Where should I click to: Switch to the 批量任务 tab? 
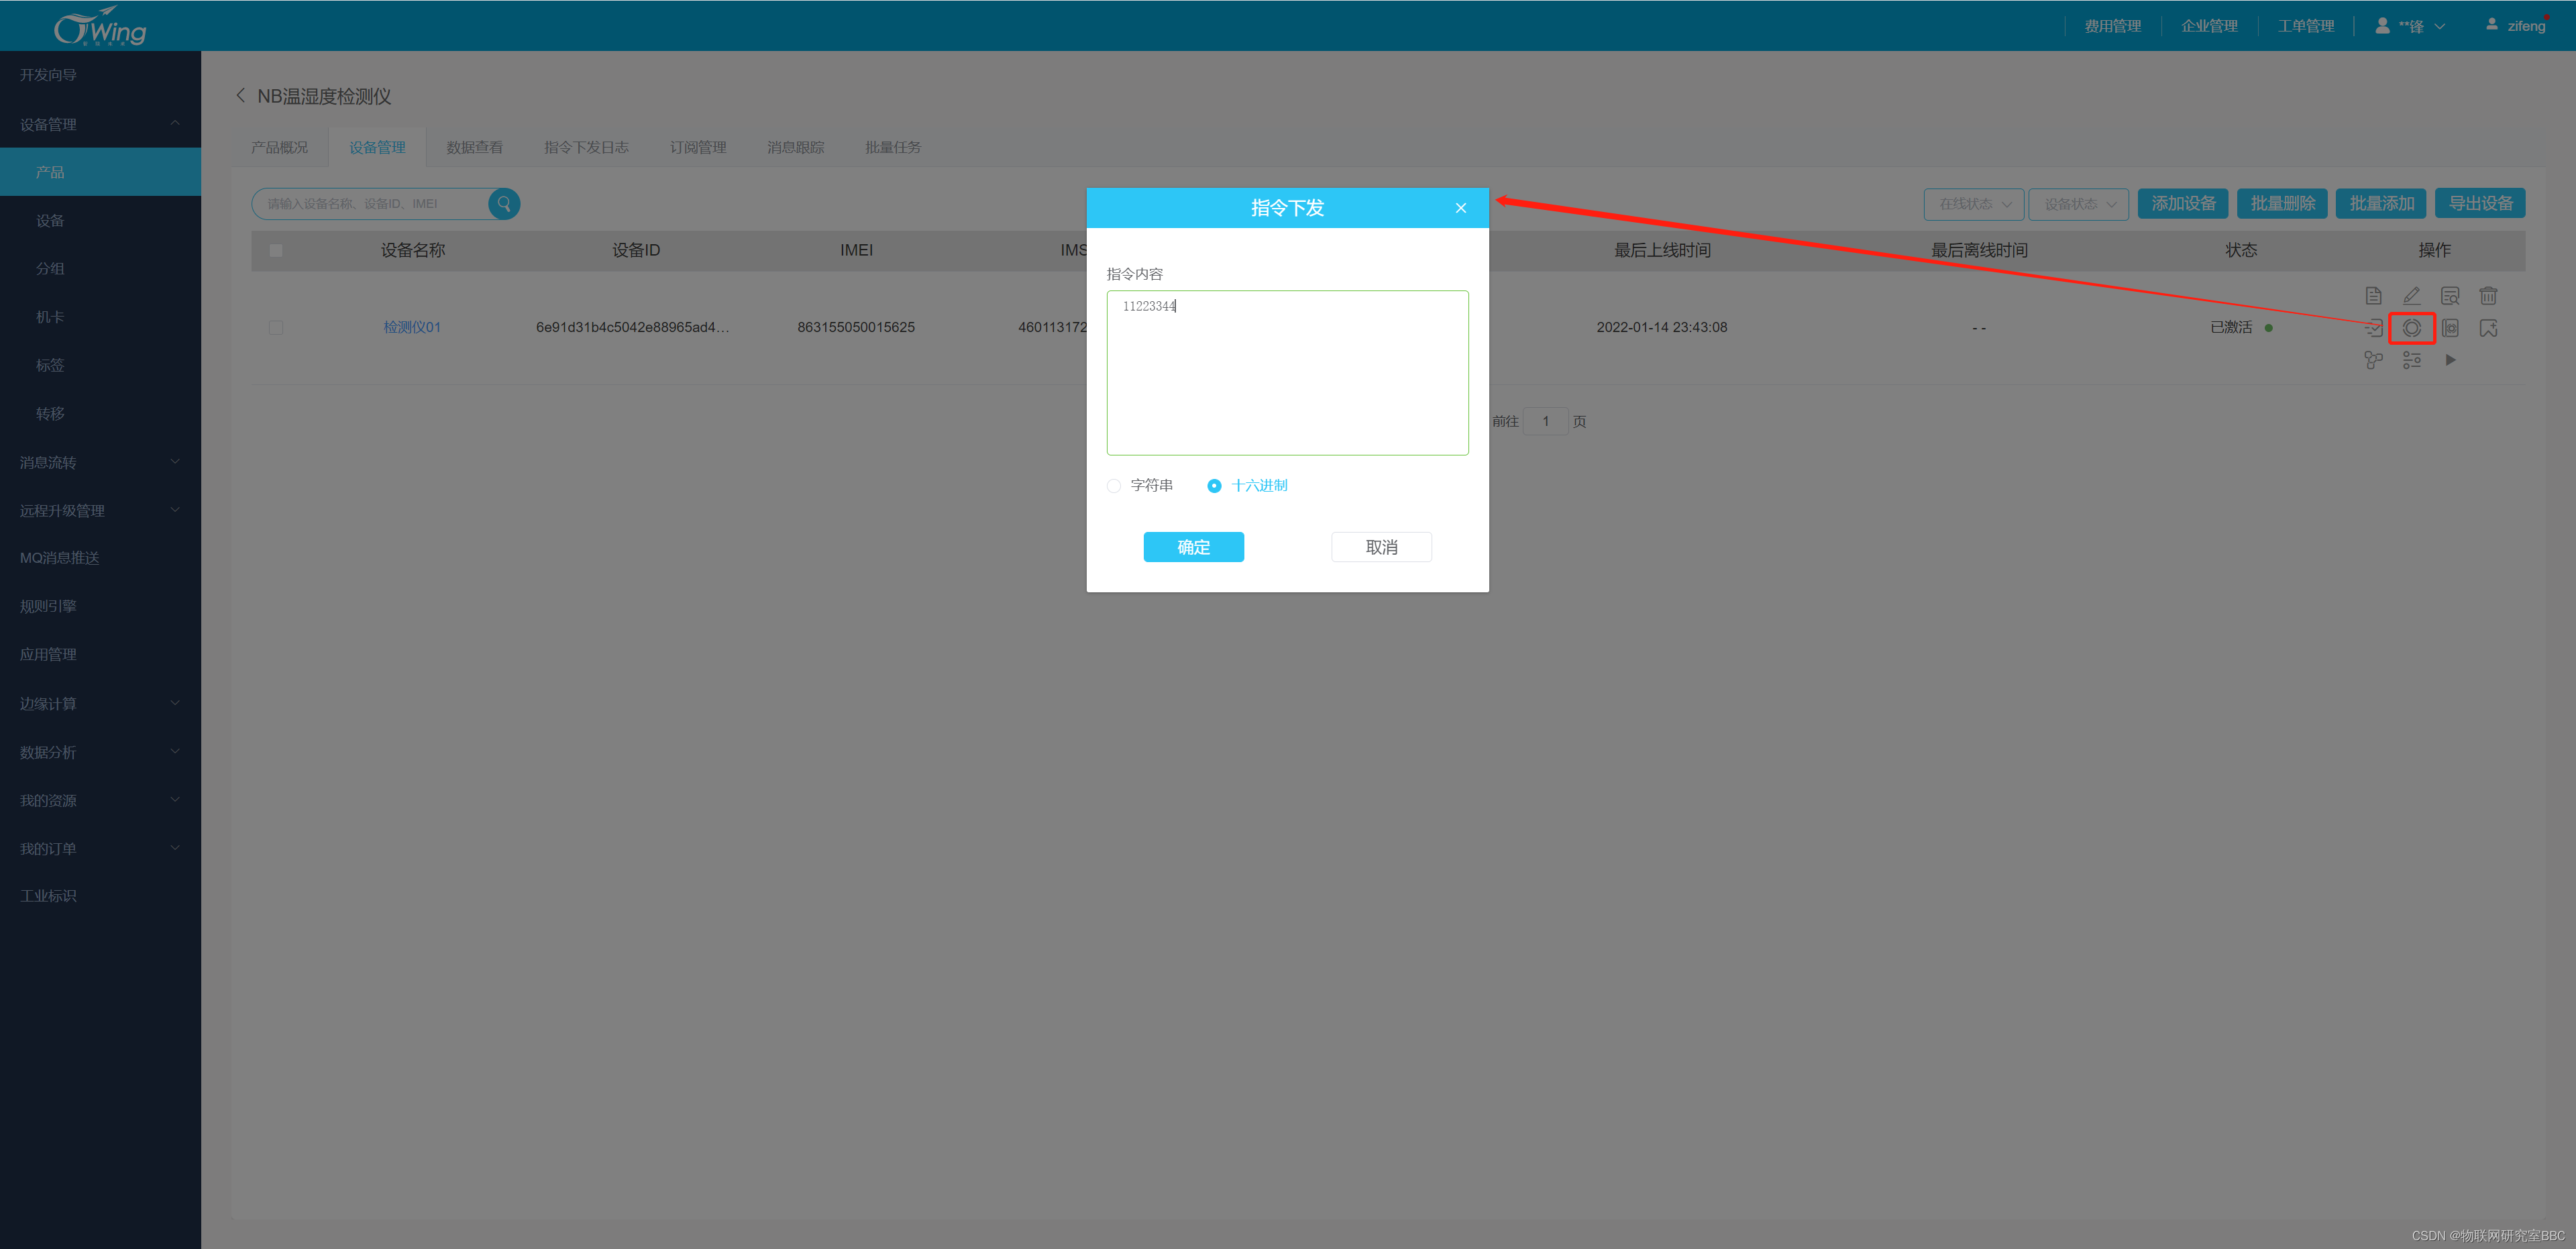[893, 148]
